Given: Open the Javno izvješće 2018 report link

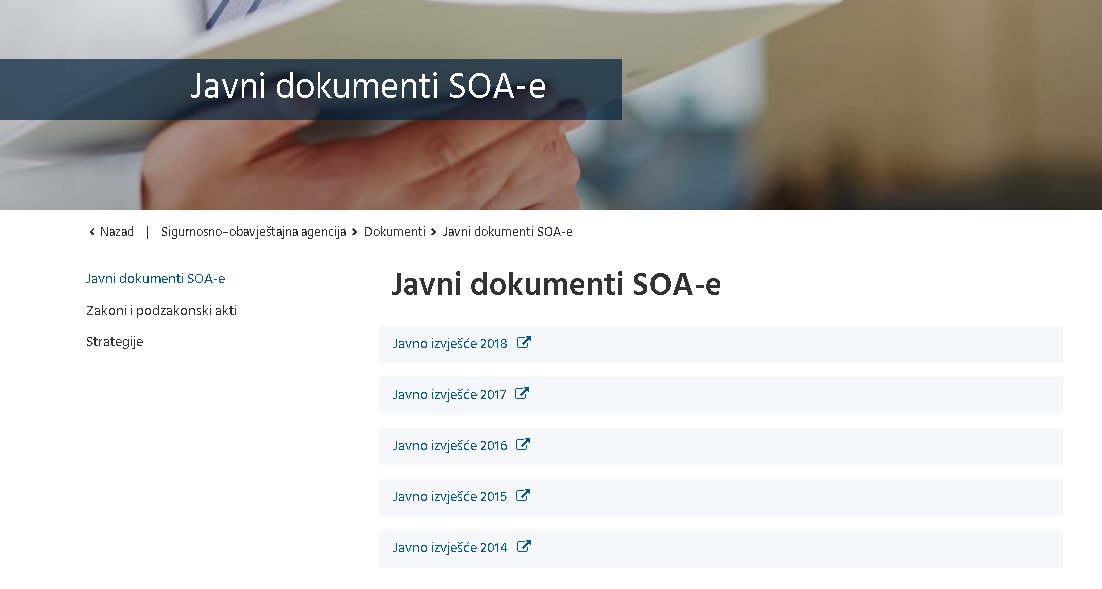Looking at the screenshot, I should click(x=450, y=344).
